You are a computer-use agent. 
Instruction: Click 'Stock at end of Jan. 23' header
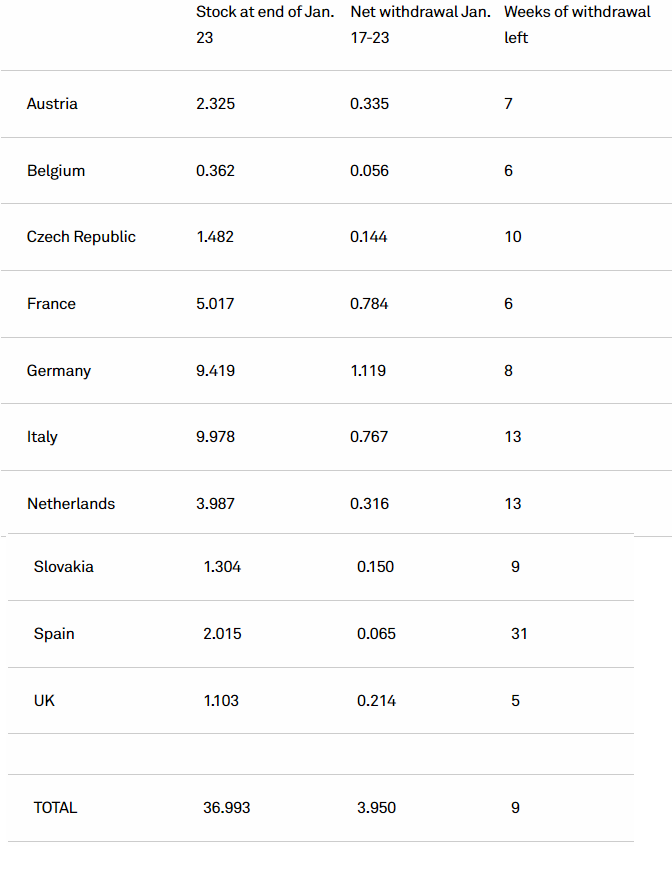(x=265, y=25)
